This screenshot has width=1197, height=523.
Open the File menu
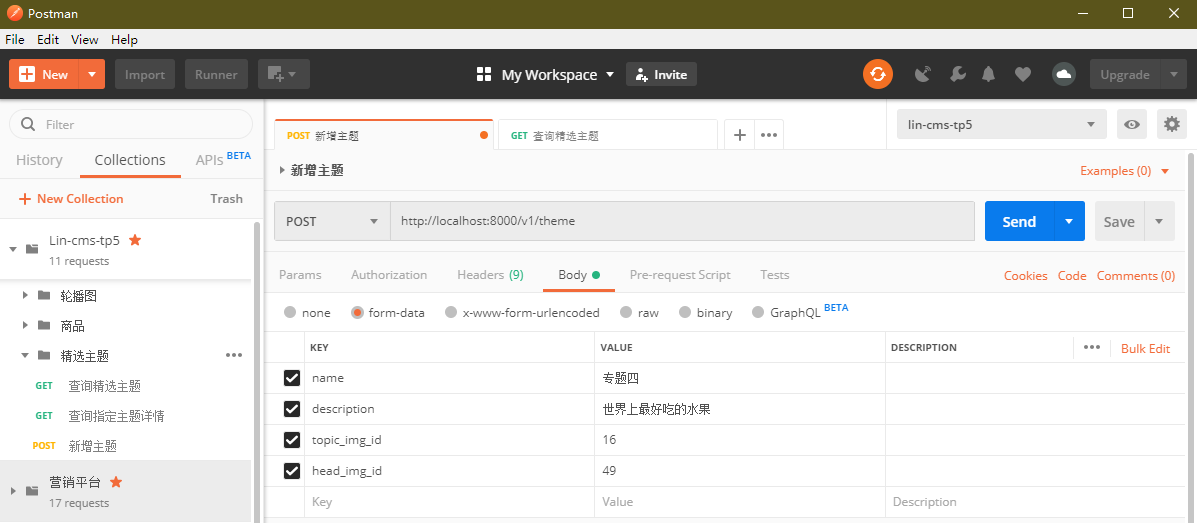pos(15,40)
